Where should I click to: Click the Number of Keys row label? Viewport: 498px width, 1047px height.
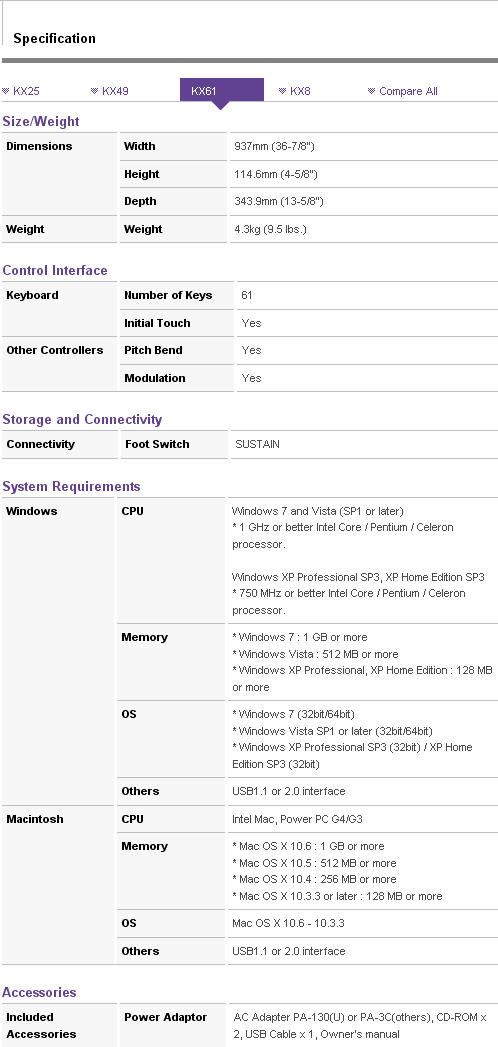coord(168,295)
